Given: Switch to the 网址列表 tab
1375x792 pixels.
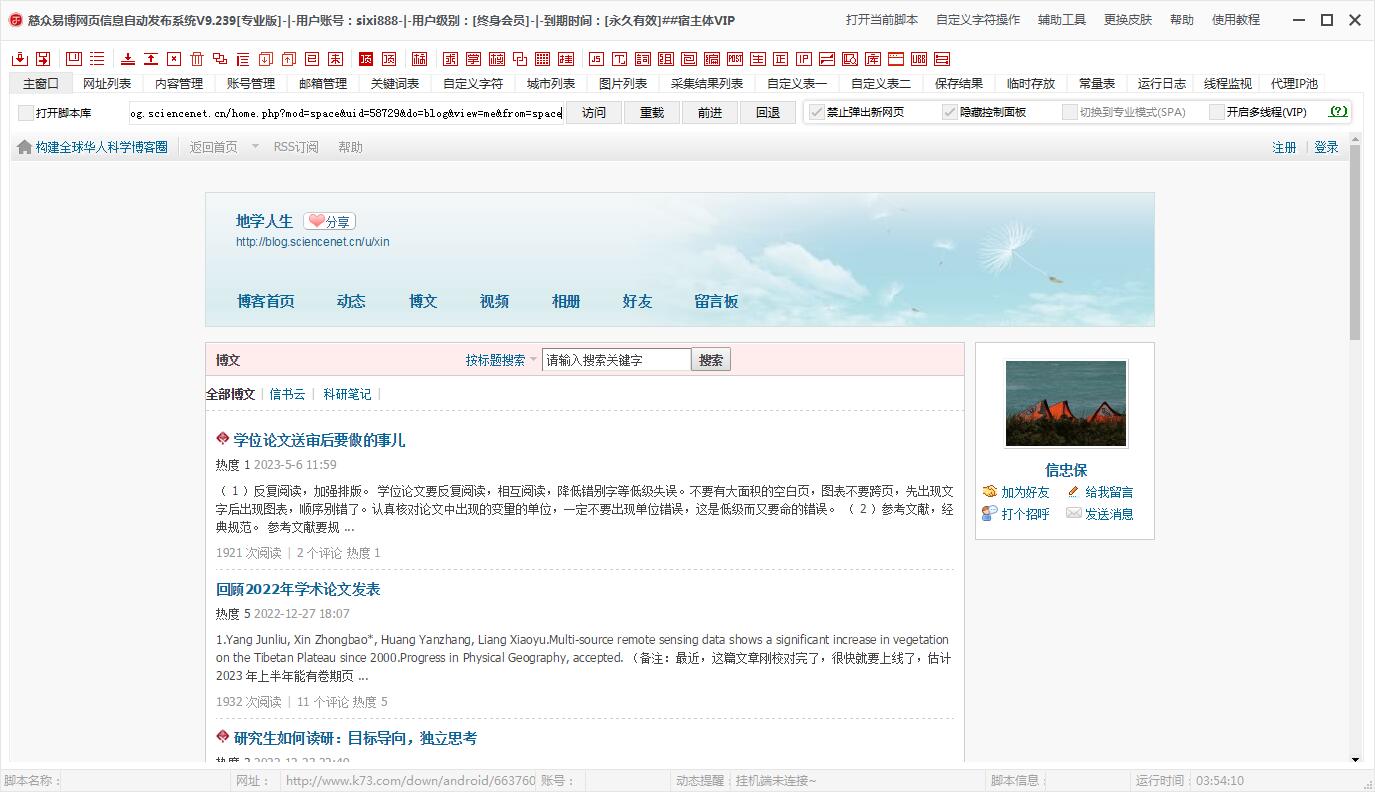Looking at the screenshot, I should [107, 84].
